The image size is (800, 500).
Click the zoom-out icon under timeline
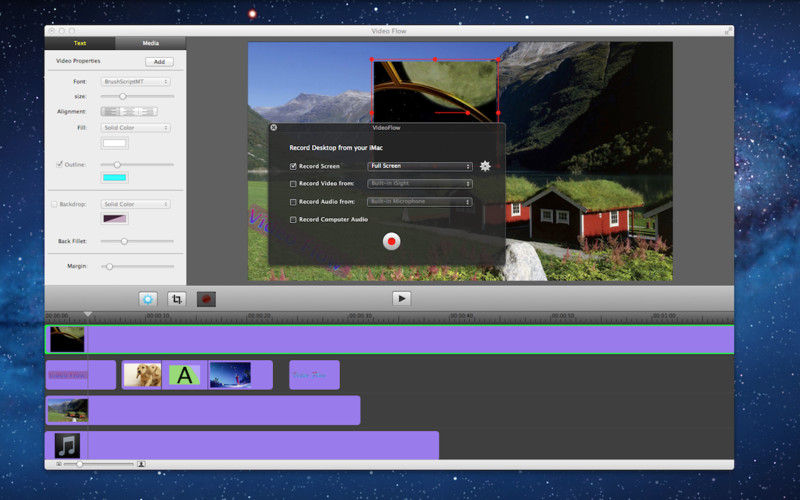(x=59, y=464)
